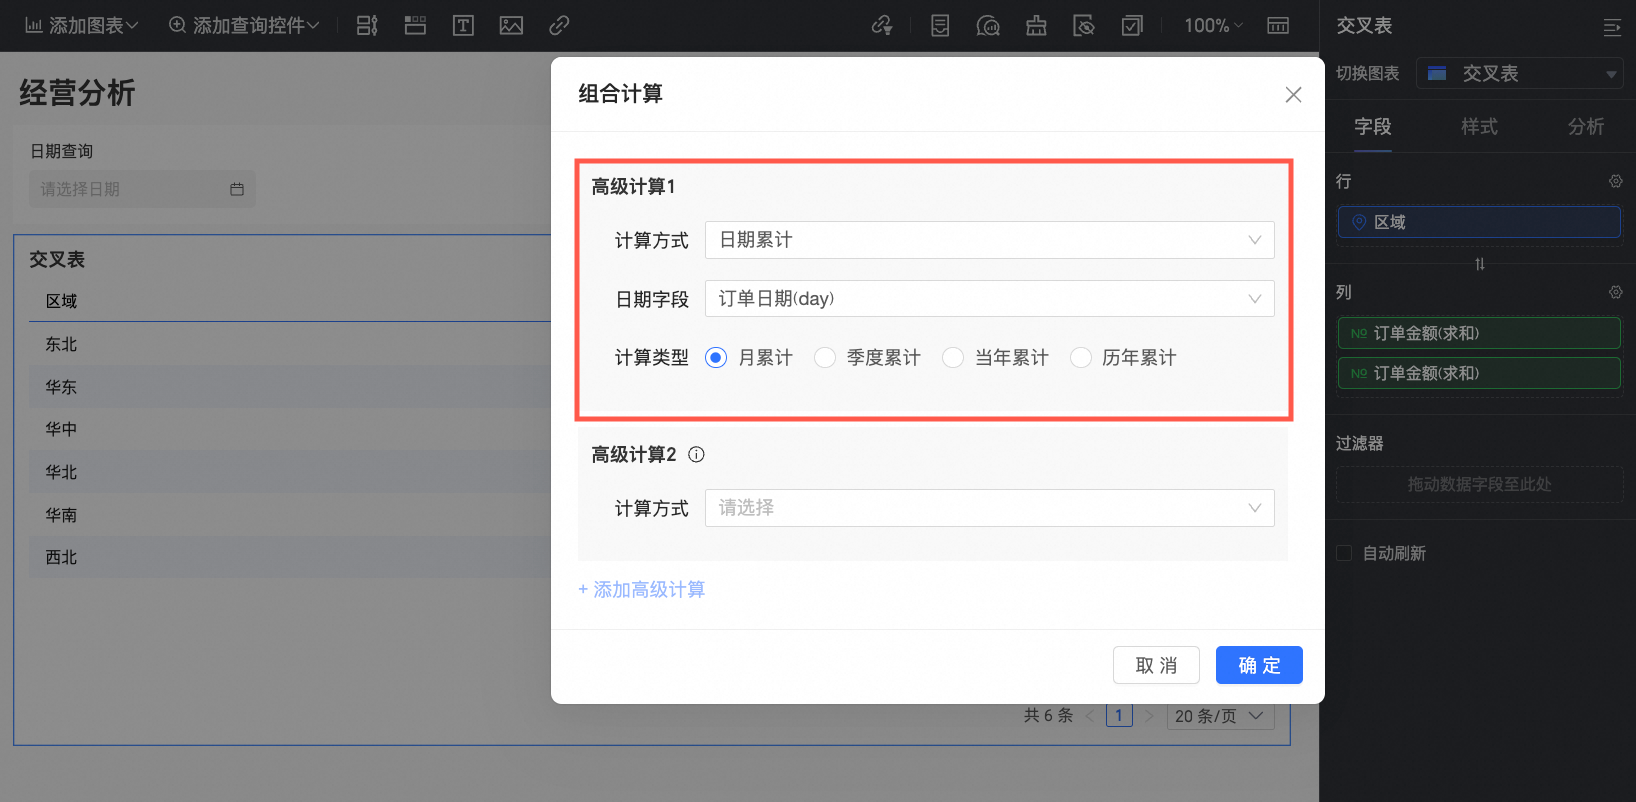
Task: Open the 添加图表 menu
Action: coord(82,25)
